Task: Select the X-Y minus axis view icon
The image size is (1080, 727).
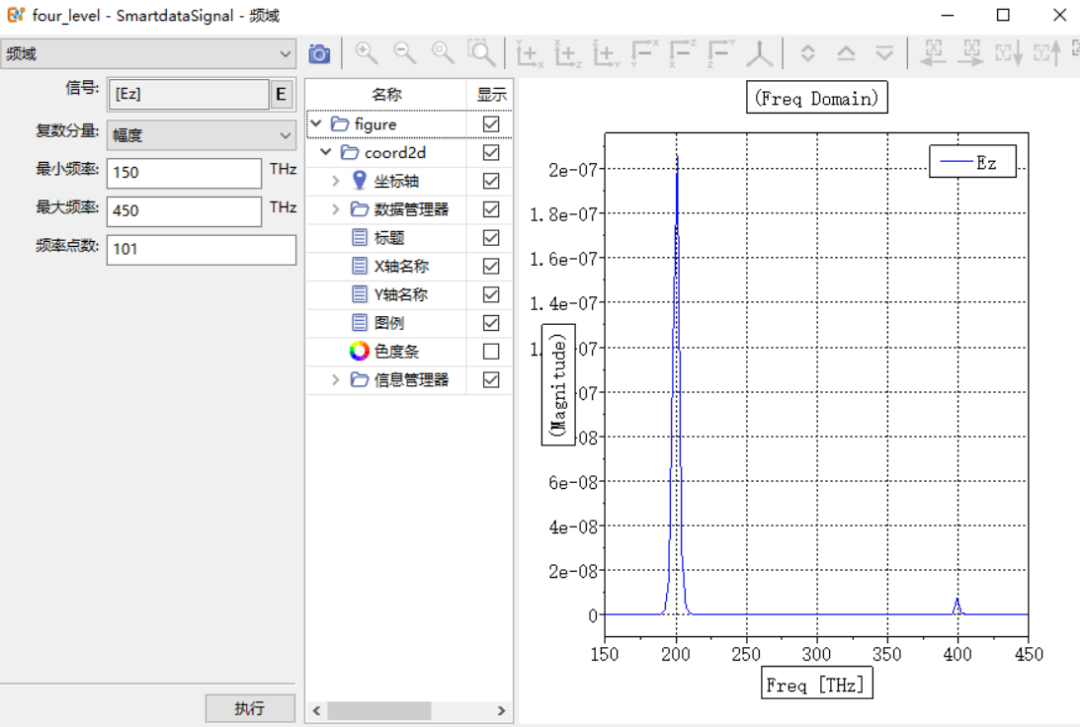Action: point(645,54)
